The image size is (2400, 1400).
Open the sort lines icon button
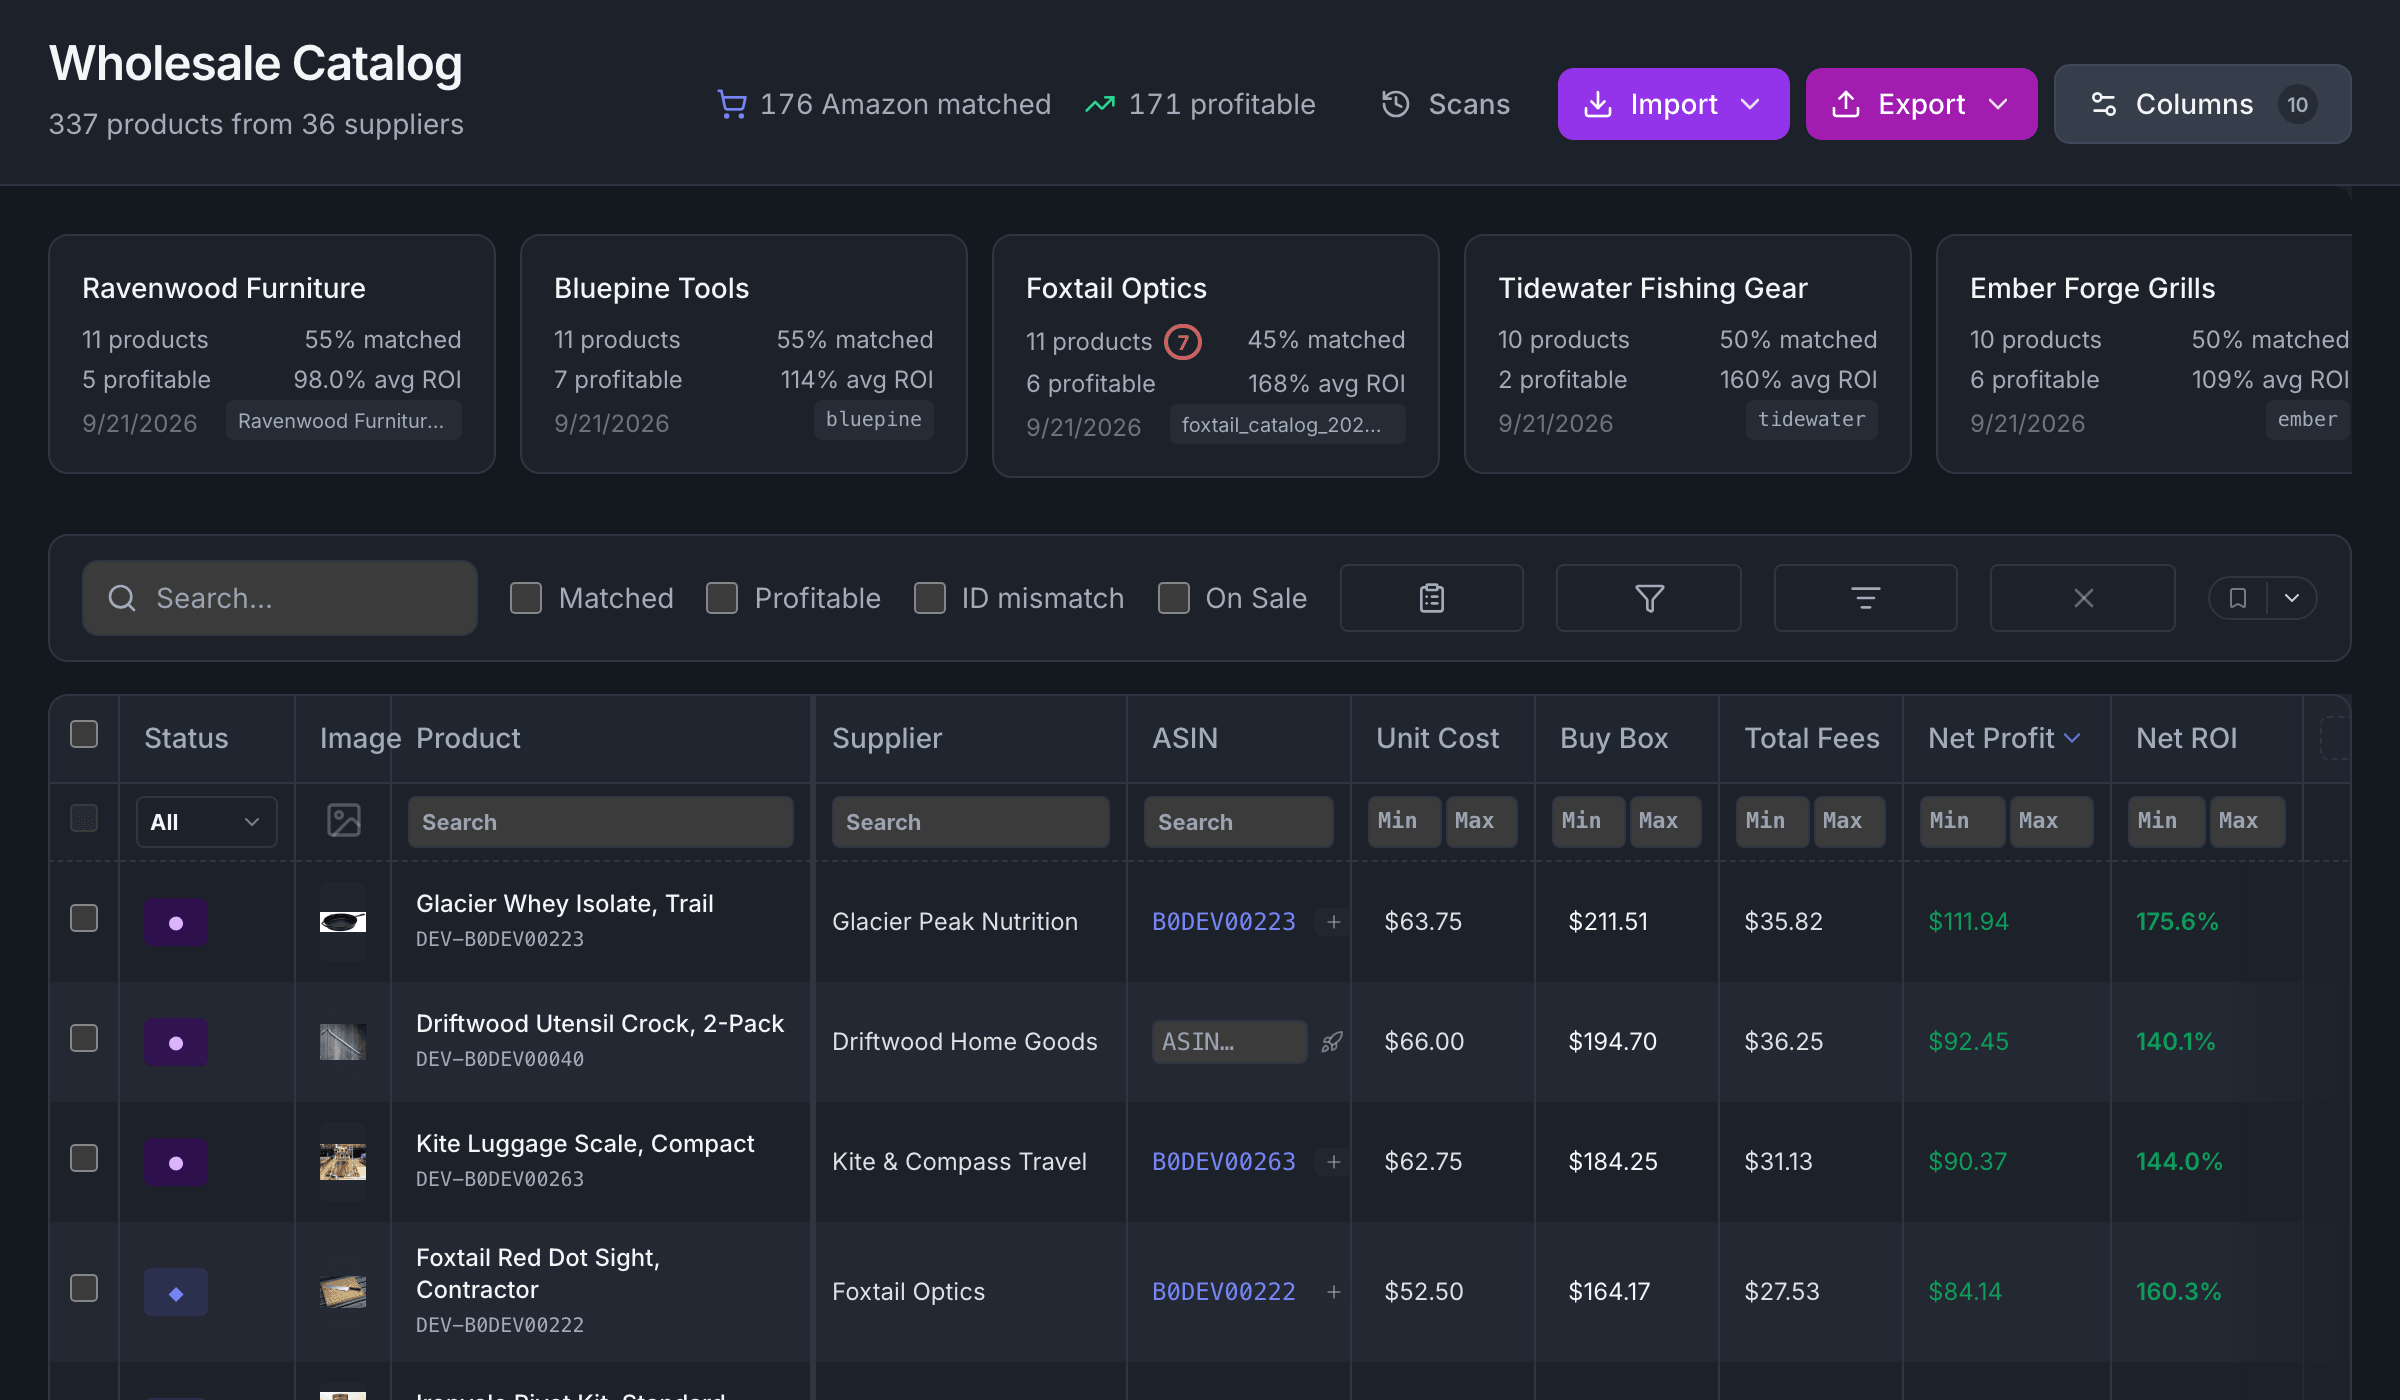tap(1865, 598)
